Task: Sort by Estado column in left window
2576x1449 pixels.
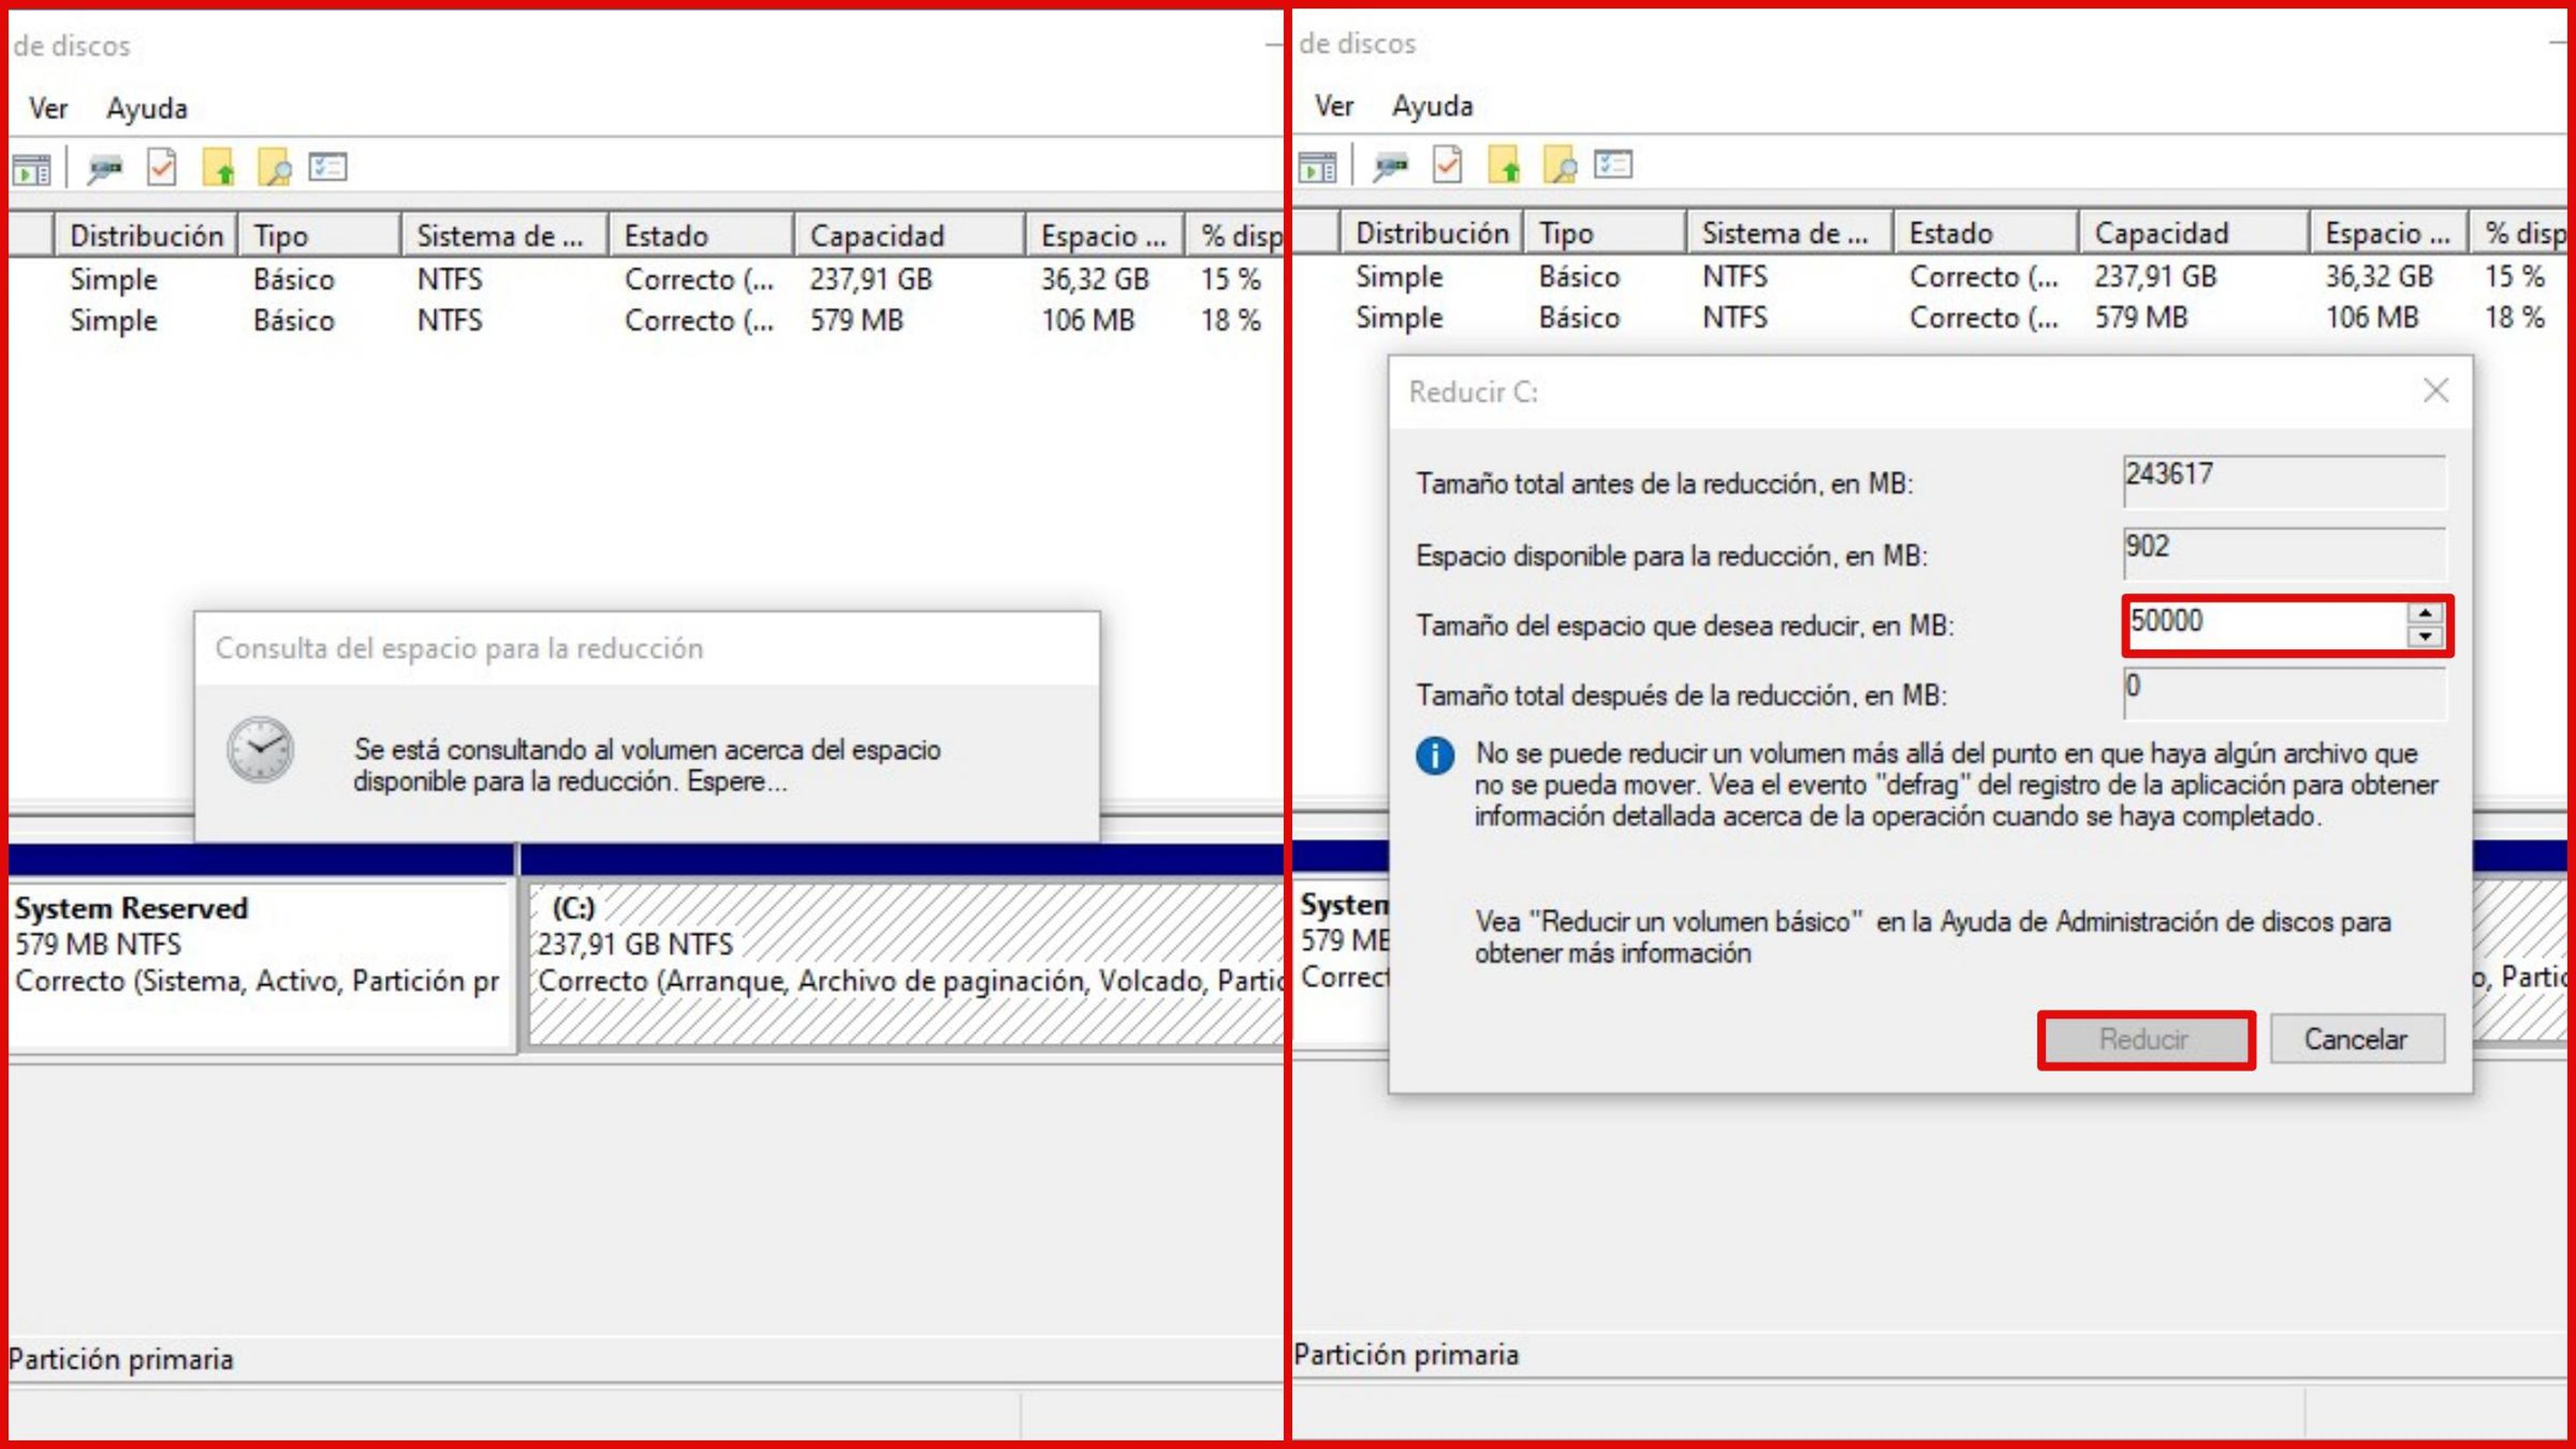Action: 701,236
